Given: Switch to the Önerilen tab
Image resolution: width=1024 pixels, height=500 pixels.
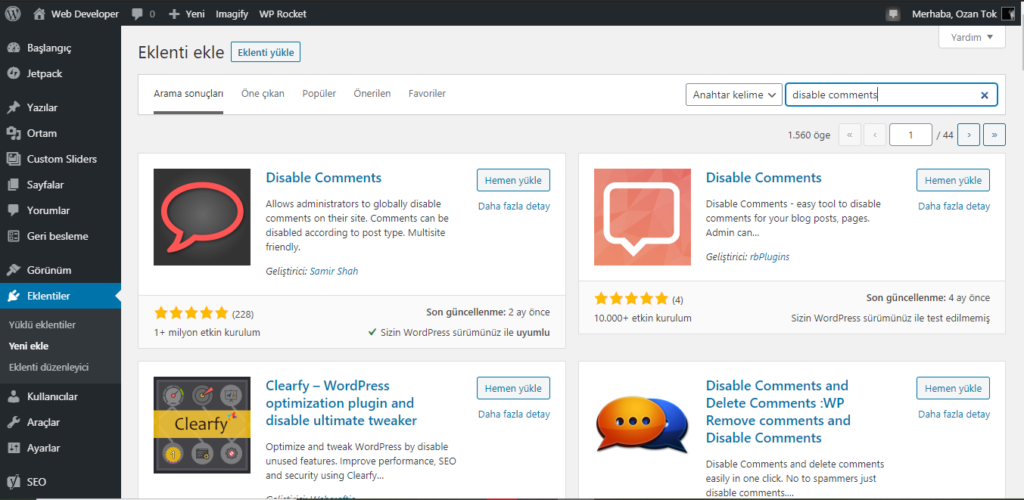Looking at the screenshot, I should coord(372,94).
